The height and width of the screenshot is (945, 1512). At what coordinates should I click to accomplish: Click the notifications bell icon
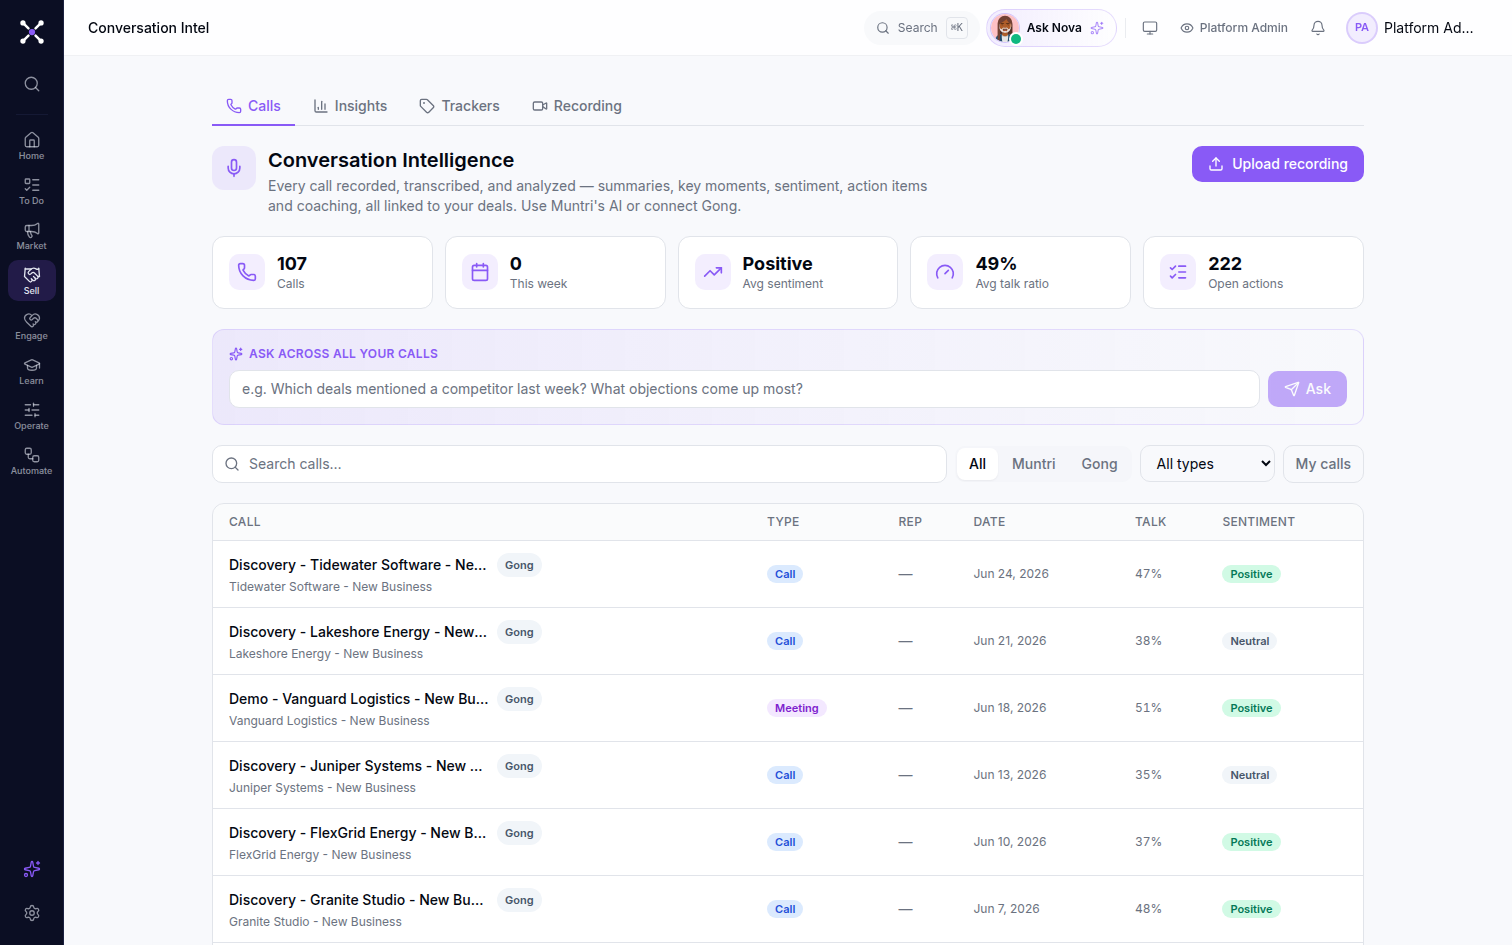pyautogui.click(x=1318, y=28)
